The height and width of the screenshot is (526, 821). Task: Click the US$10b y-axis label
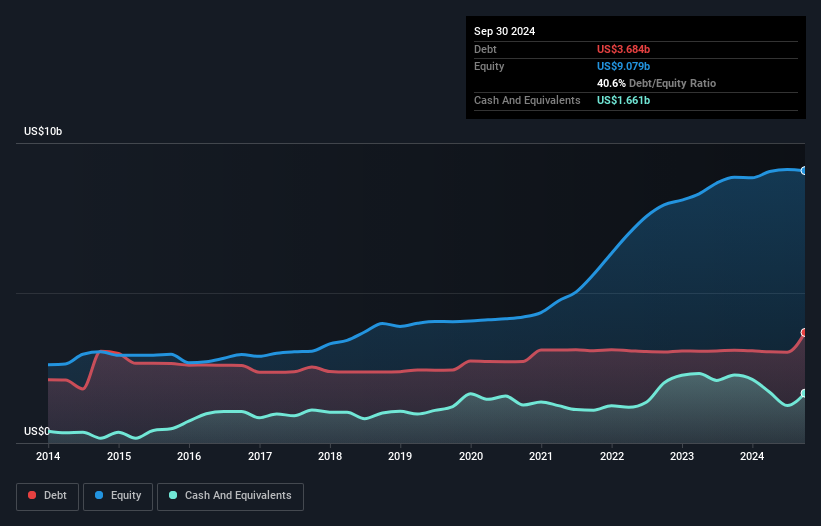pyautogui.click(x=43, y=131)
